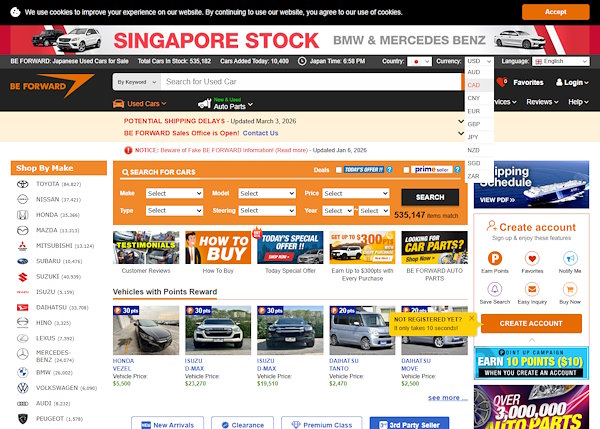Open the Price select dropdown
Screen dimensions: 600x429
pyautogui.click(x=355, y=193)
